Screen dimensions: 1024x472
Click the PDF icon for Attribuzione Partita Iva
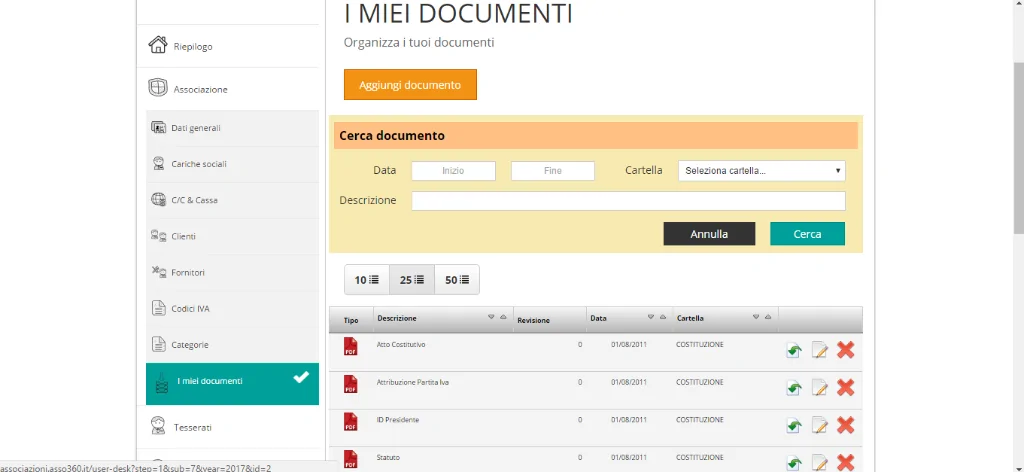(x=351, y=384)
